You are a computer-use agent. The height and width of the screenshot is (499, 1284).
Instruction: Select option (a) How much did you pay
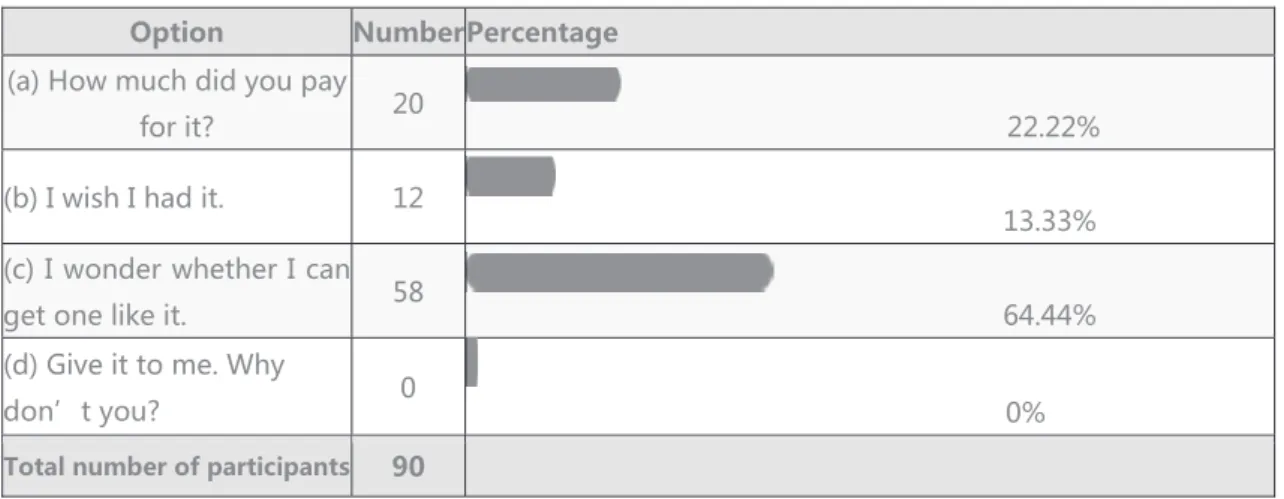(177, 103)
